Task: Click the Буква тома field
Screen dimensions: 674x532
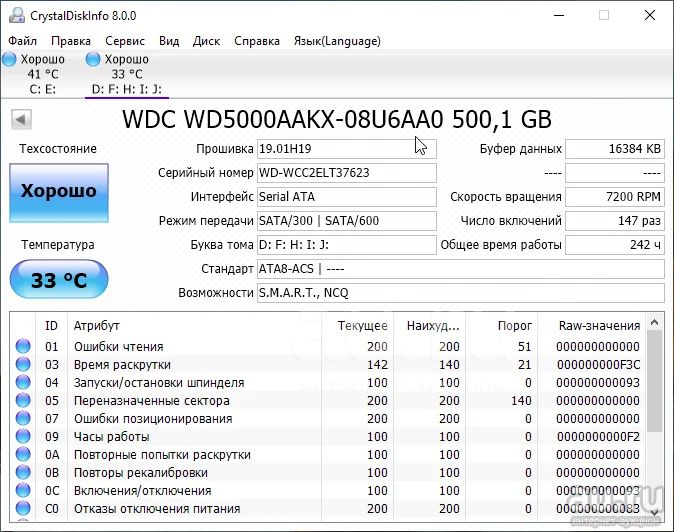Action: (x=347, y=245)
